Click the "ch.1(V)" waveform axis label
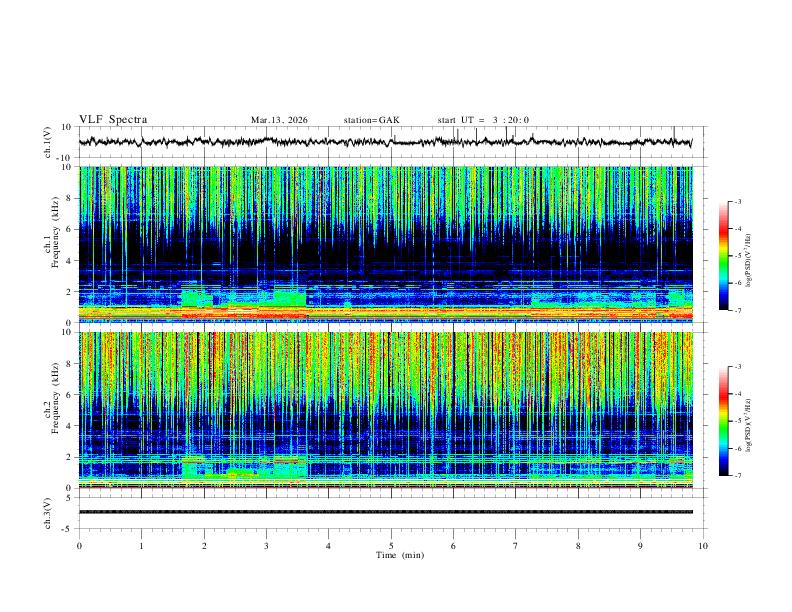792x612 pixels. 48,142
